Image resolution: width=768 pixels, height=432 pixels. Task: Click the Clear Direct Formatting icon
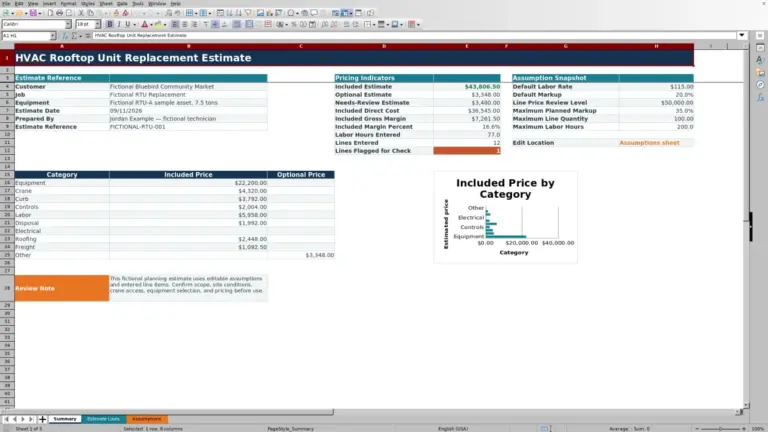(125, 13)
